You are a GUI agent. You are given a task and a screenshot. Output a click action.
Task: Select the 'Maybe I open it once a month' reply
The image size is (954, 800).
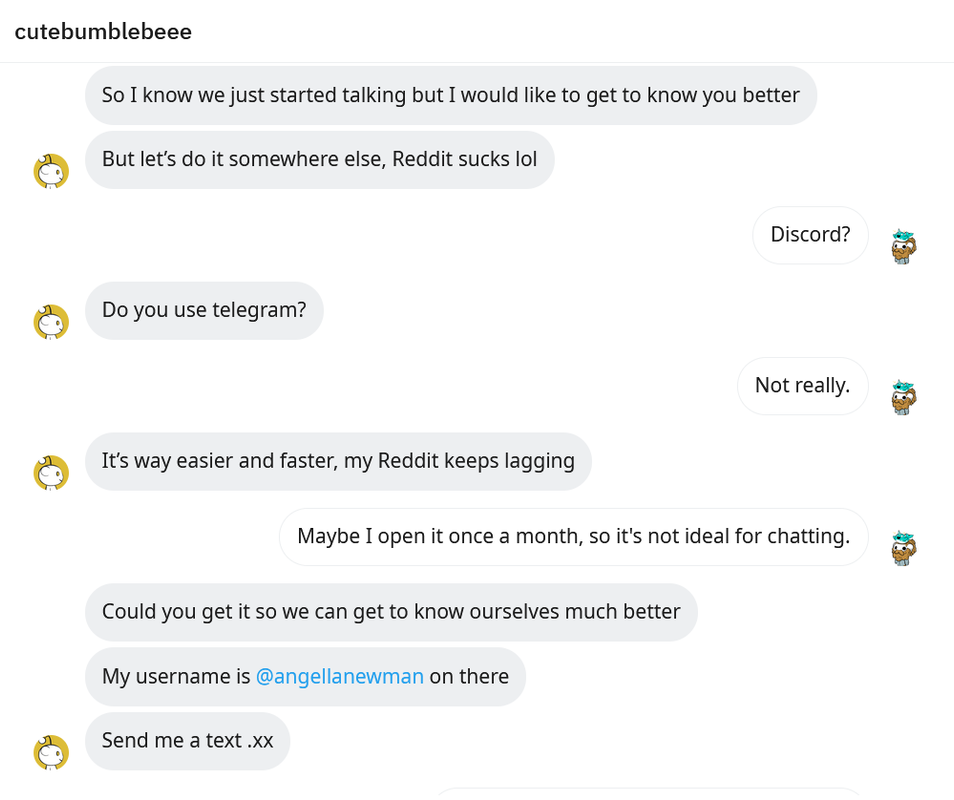click(x=574, y=537)
